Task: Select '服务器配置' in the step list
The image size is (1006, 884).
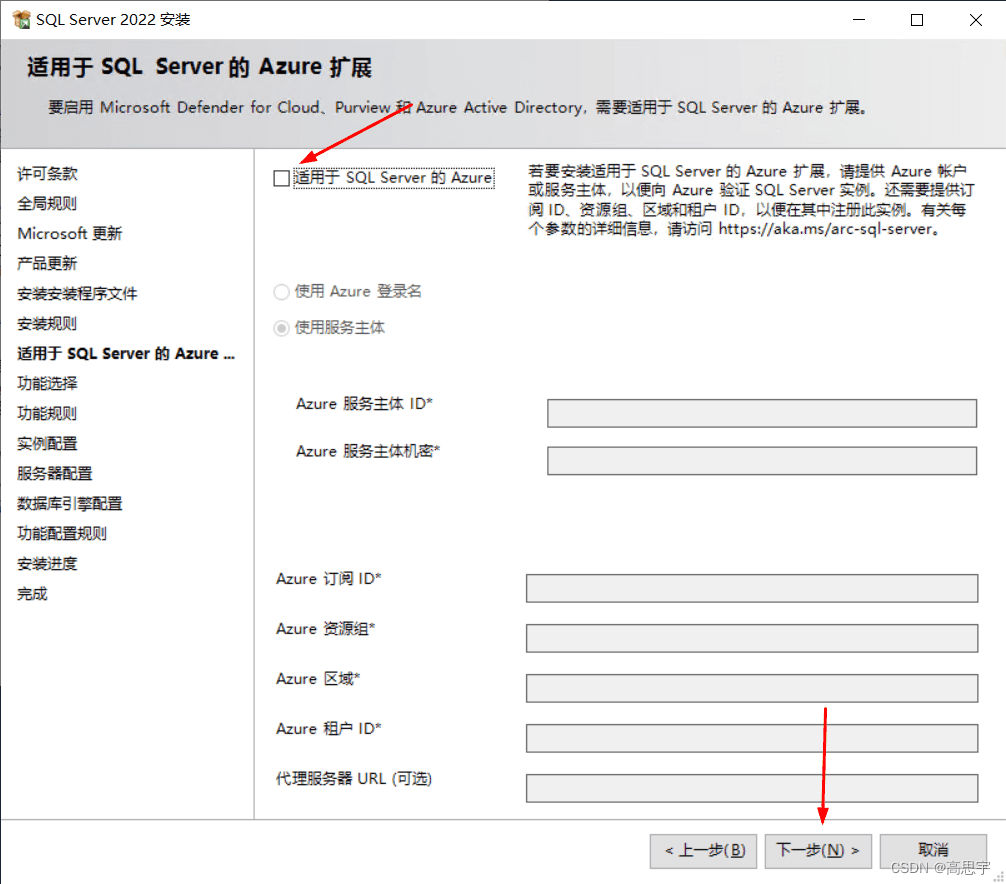Action: pyautogui.click(x=55, y=473)
